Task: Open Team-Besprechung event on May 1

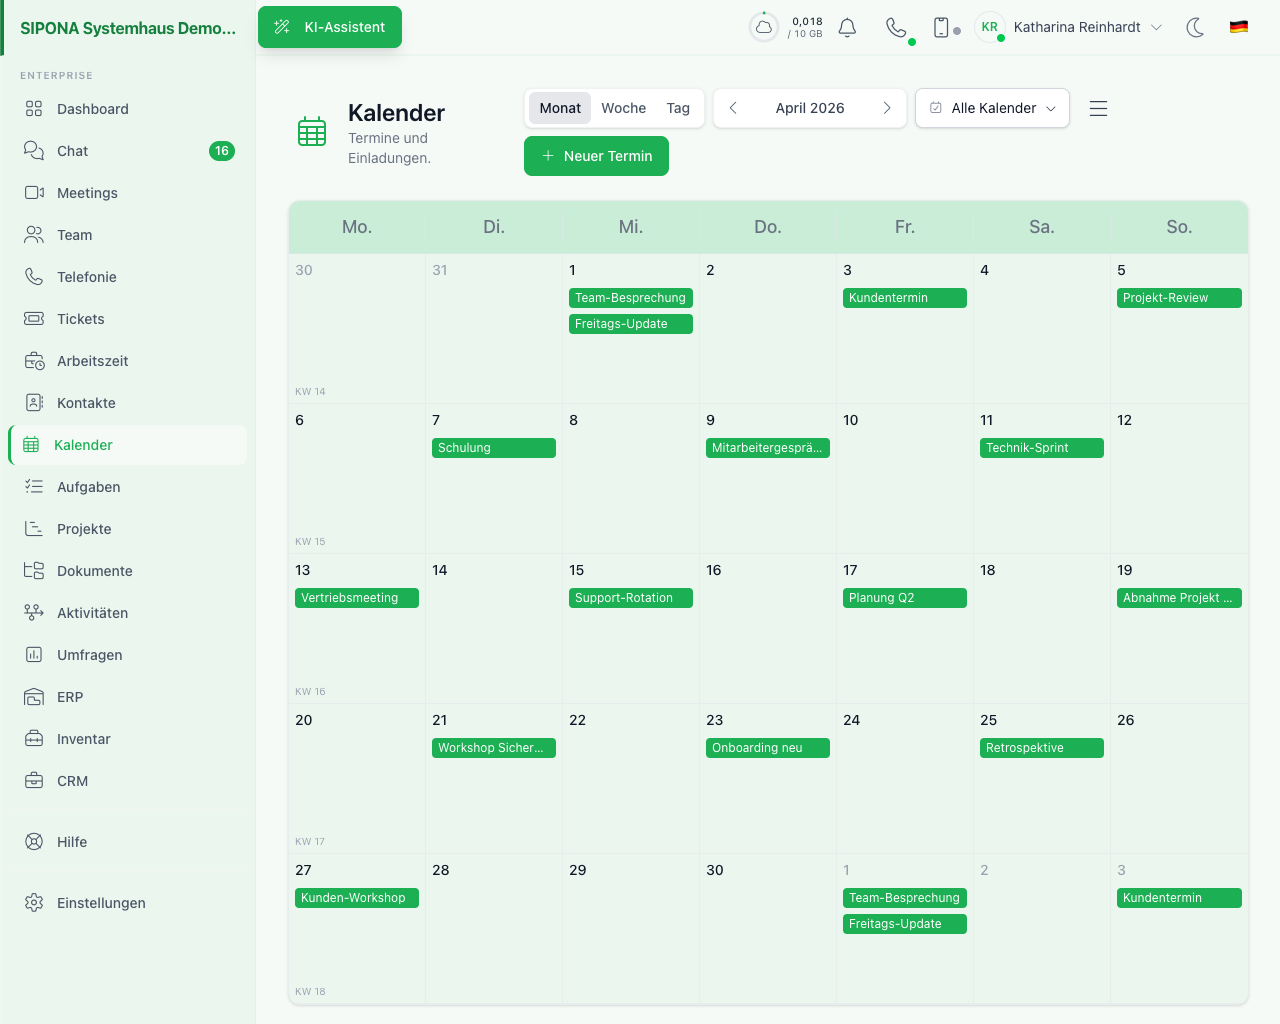Action: 905,898
